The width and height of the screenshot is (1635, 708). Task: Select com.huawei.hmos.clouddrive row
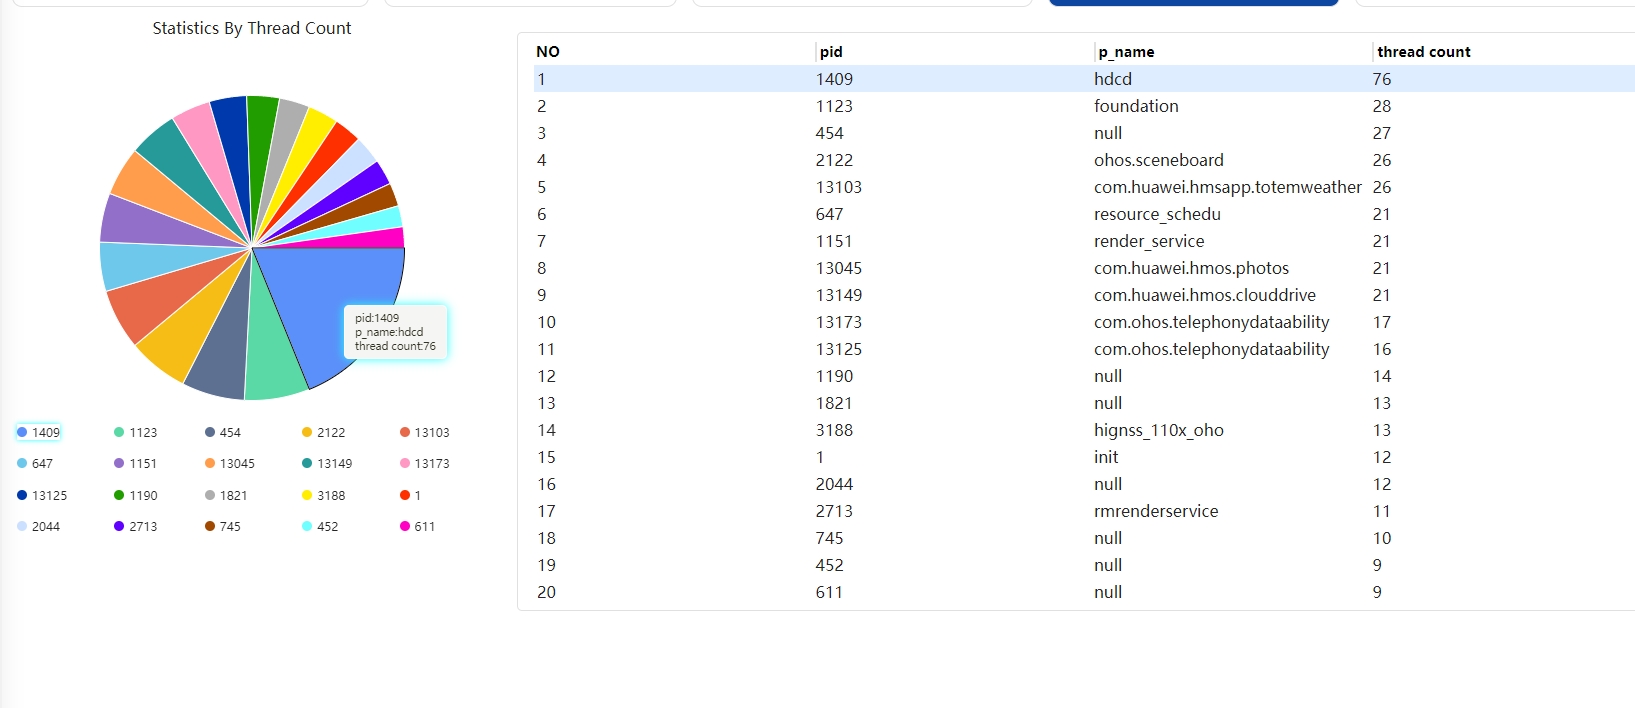(x=1084, y=295)
